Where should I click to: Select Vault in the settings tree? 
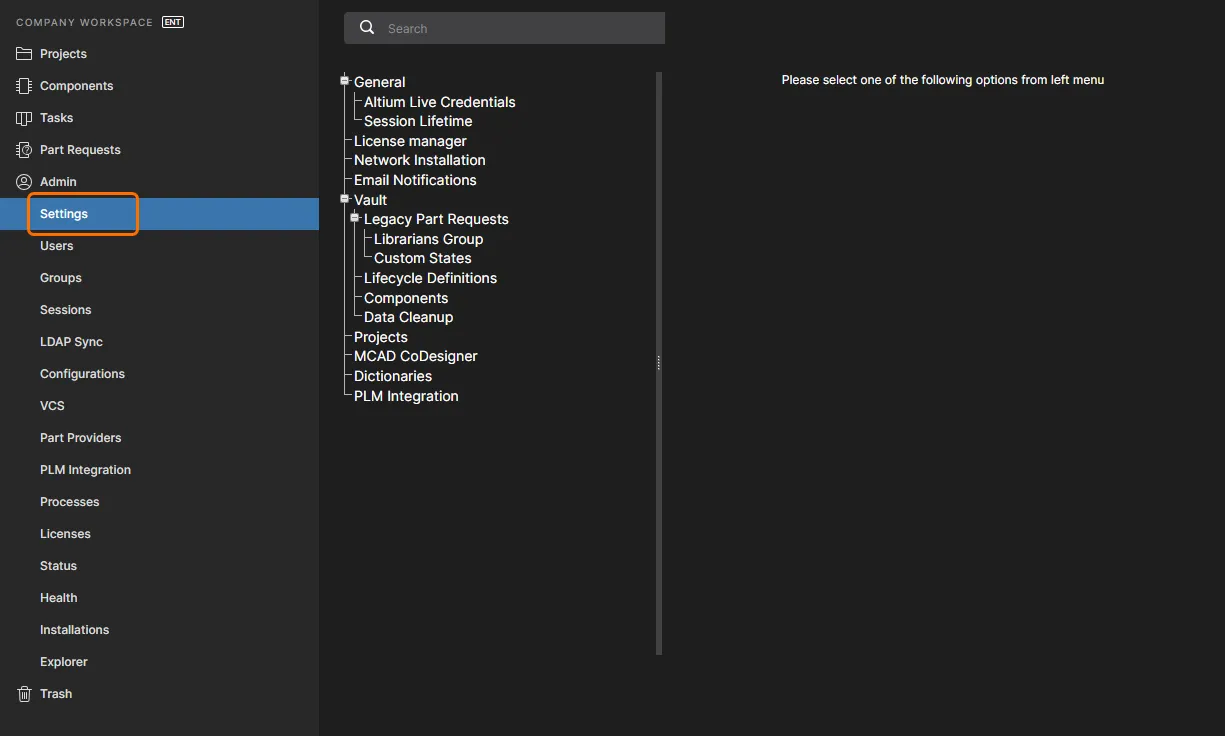click(371, 200)
